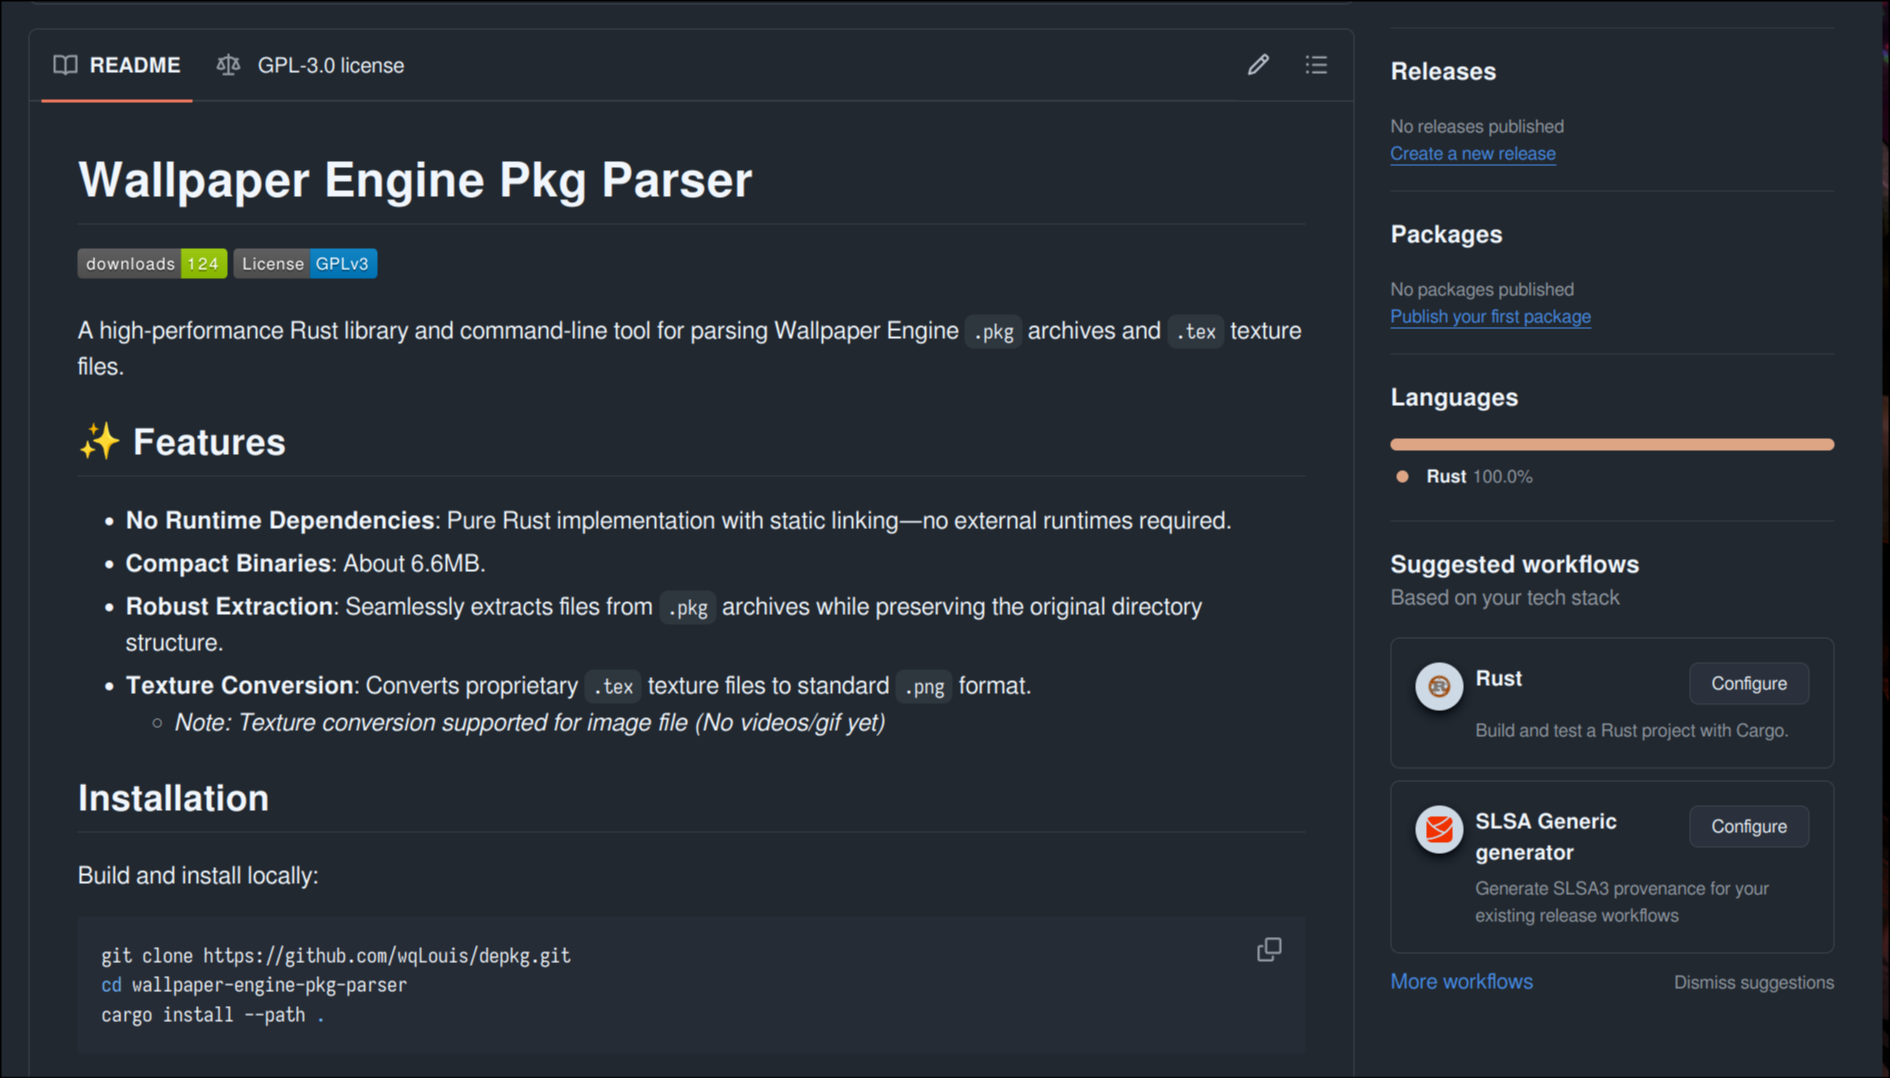Configure the Rust workflow
Screen dimensions: 1890x1078
coord(1748,684)
